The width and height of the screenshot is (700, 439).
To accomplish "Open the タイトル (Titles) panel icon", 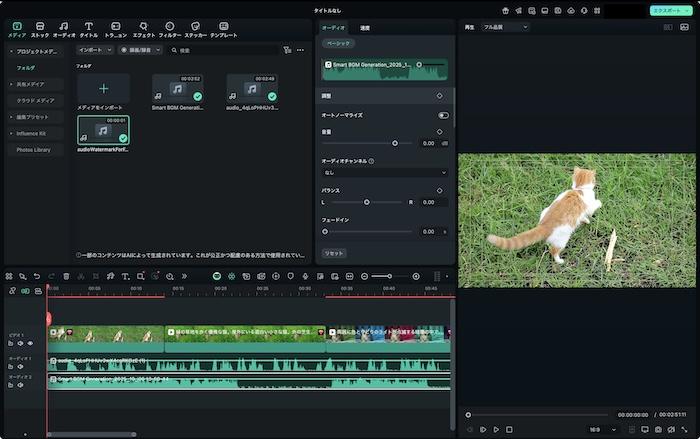I will tap(89, 28).
